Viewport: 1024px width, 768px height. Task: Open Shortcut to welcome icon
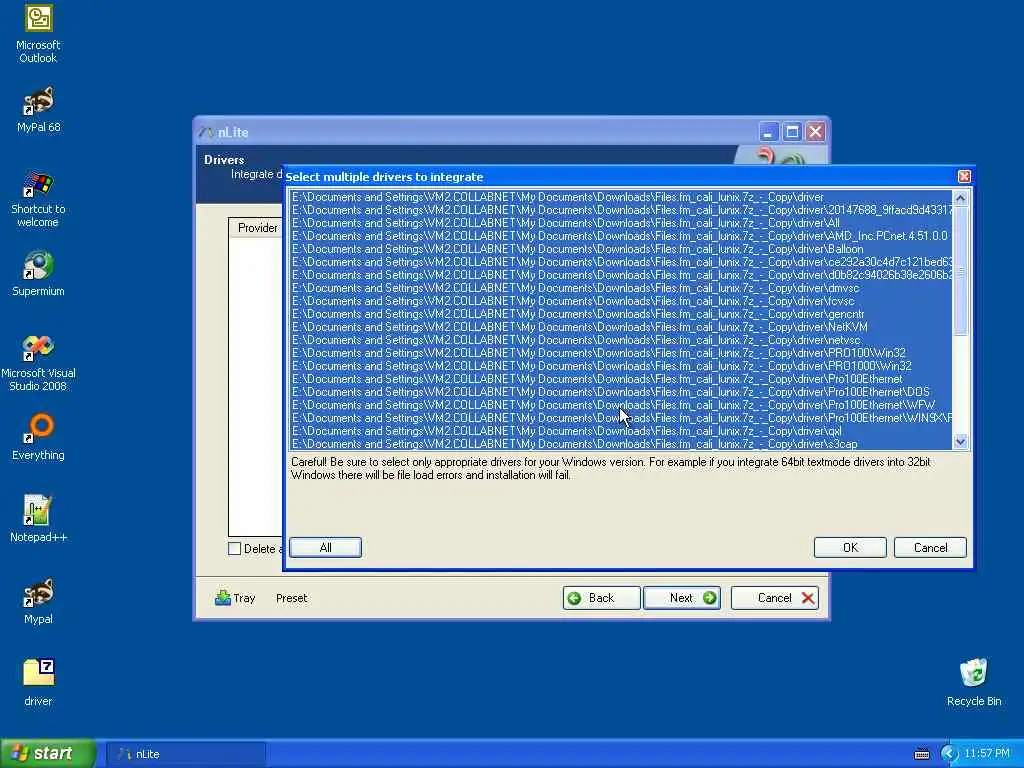(38, 199)
